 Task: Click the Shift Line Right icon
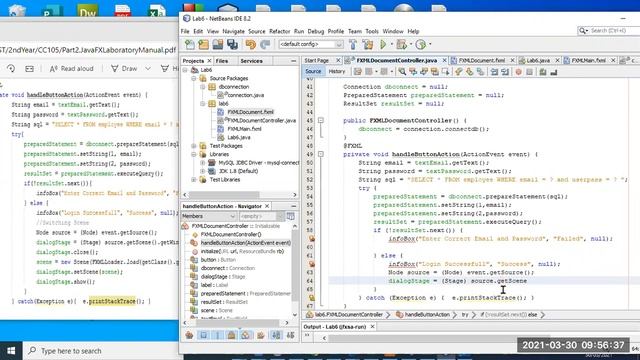(505, 72)
